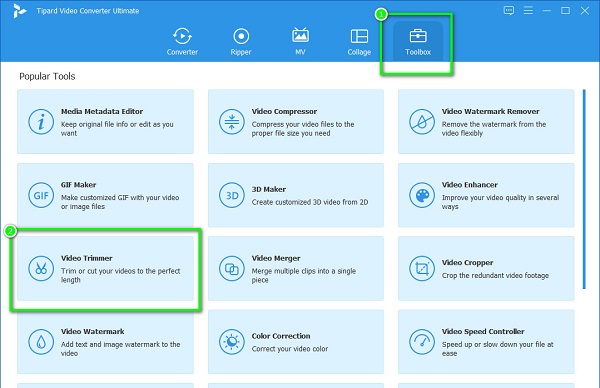Close the Tipard Video Converter window
600x388 pixels.
click(x=585, y=11)
